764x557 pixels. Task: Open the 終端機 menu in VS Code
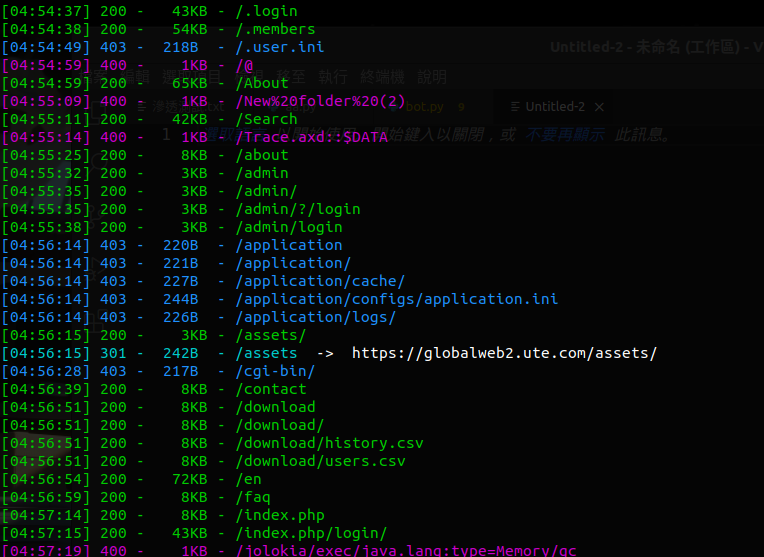click(382, 77)
